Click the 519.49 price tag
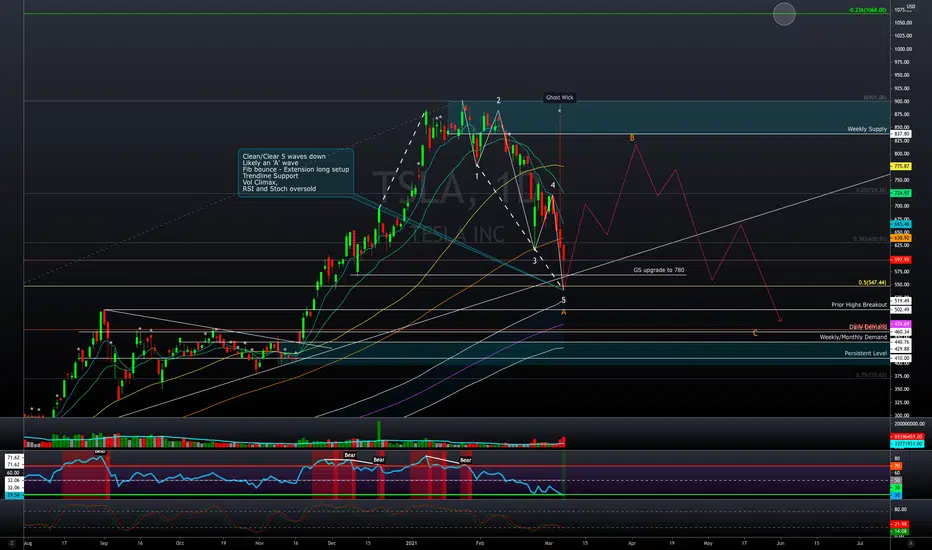 (901, 301)
